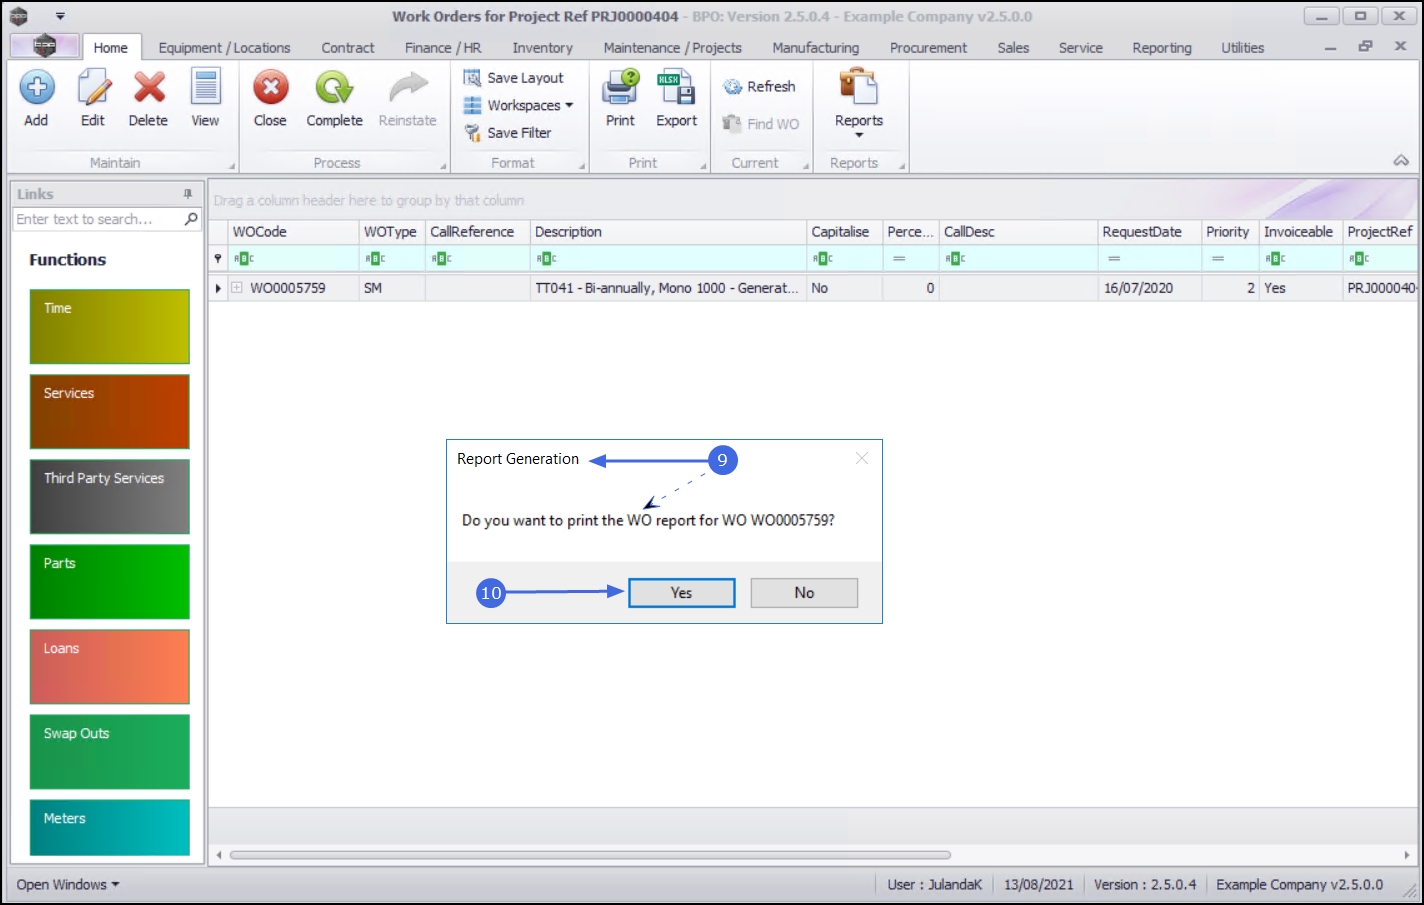Image resolution: width=1424 pixels, height=905 pixels.
Task: Expand the WO0005759 row details
Action: (237, 288)
